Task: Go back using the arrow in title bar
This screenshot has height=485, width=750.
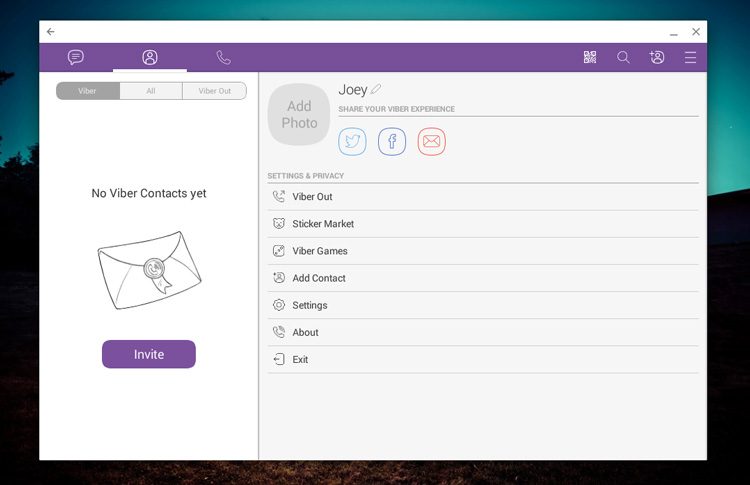Action: (x=51, y=32)
